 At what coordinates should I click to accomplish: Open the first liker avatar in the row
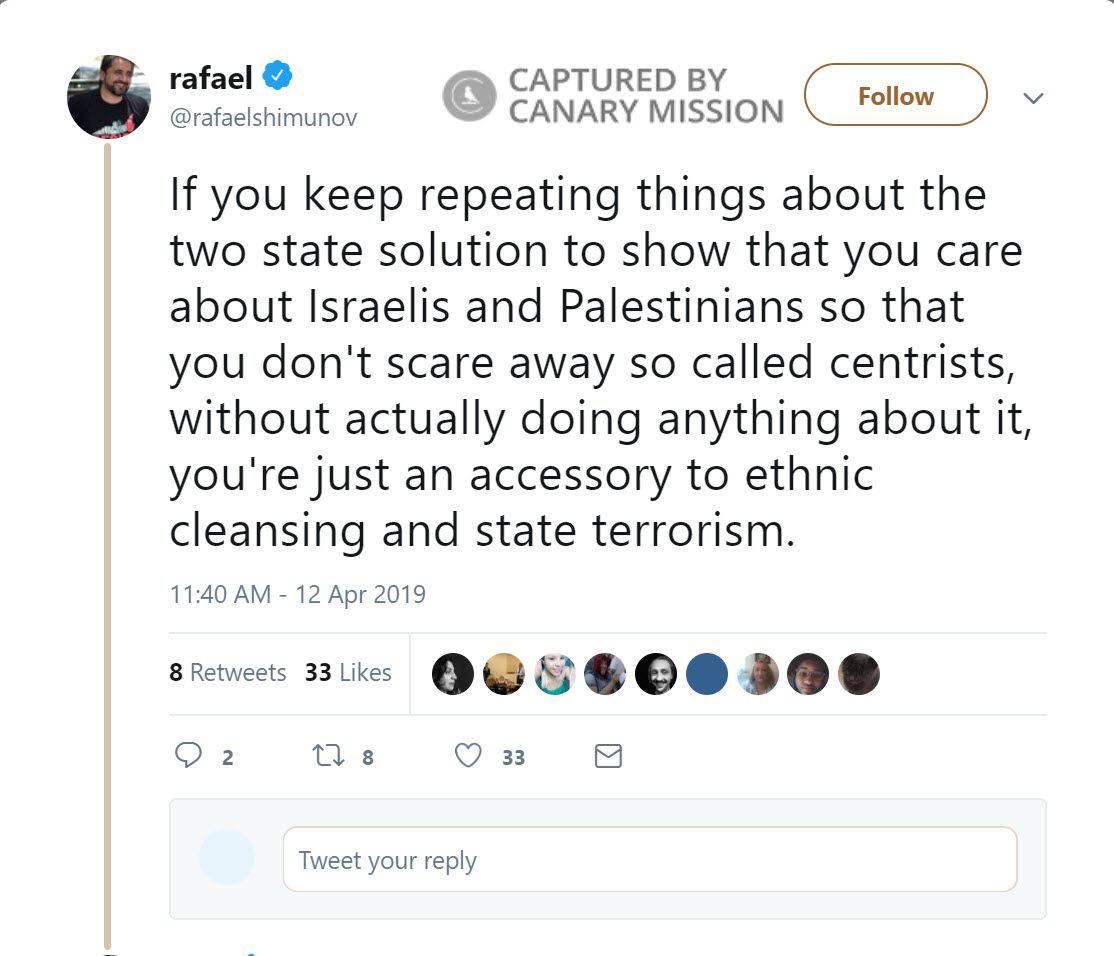(452, 674)
